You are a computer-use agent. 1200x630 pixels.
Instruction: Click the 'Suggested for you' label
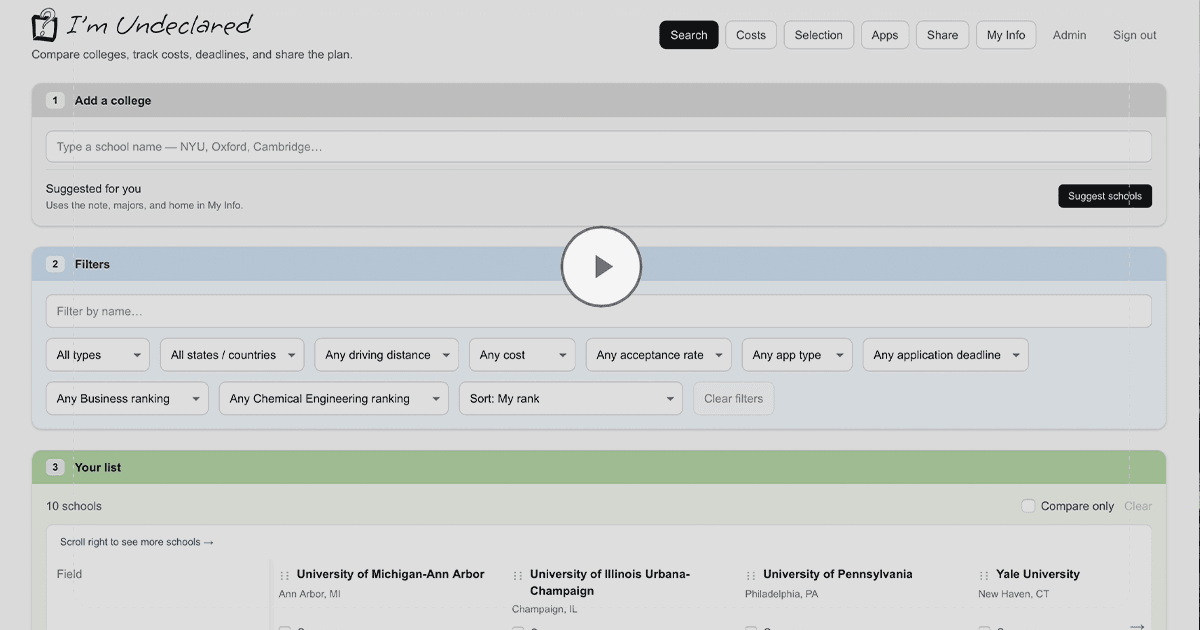pos(93,189)
